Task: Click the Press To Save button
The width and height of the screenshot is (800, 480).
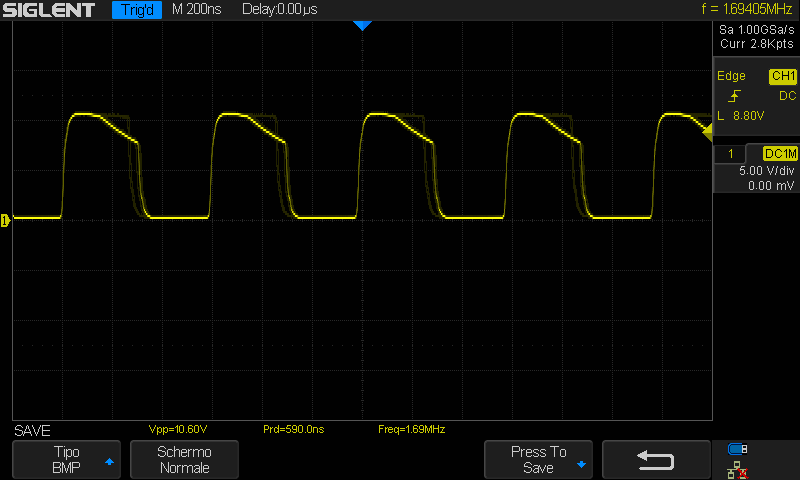Action: tap(538, 460)
